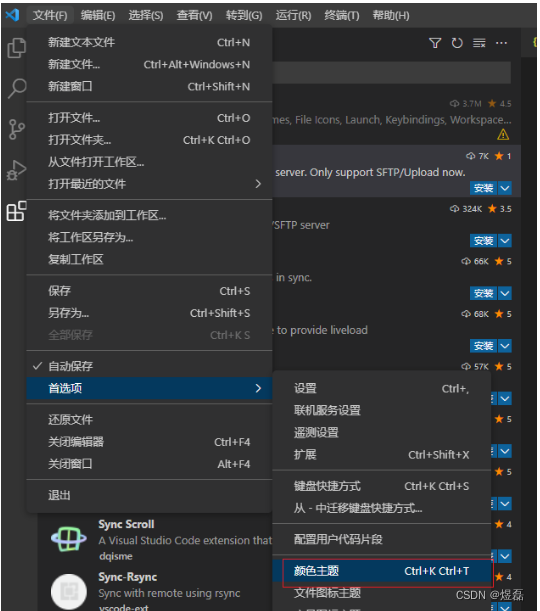The width and height of the screenshot is (540, 611).
Task: Open 联机服务设置 submenu entry
Action: pyautogui.click(x=381, y=410)
